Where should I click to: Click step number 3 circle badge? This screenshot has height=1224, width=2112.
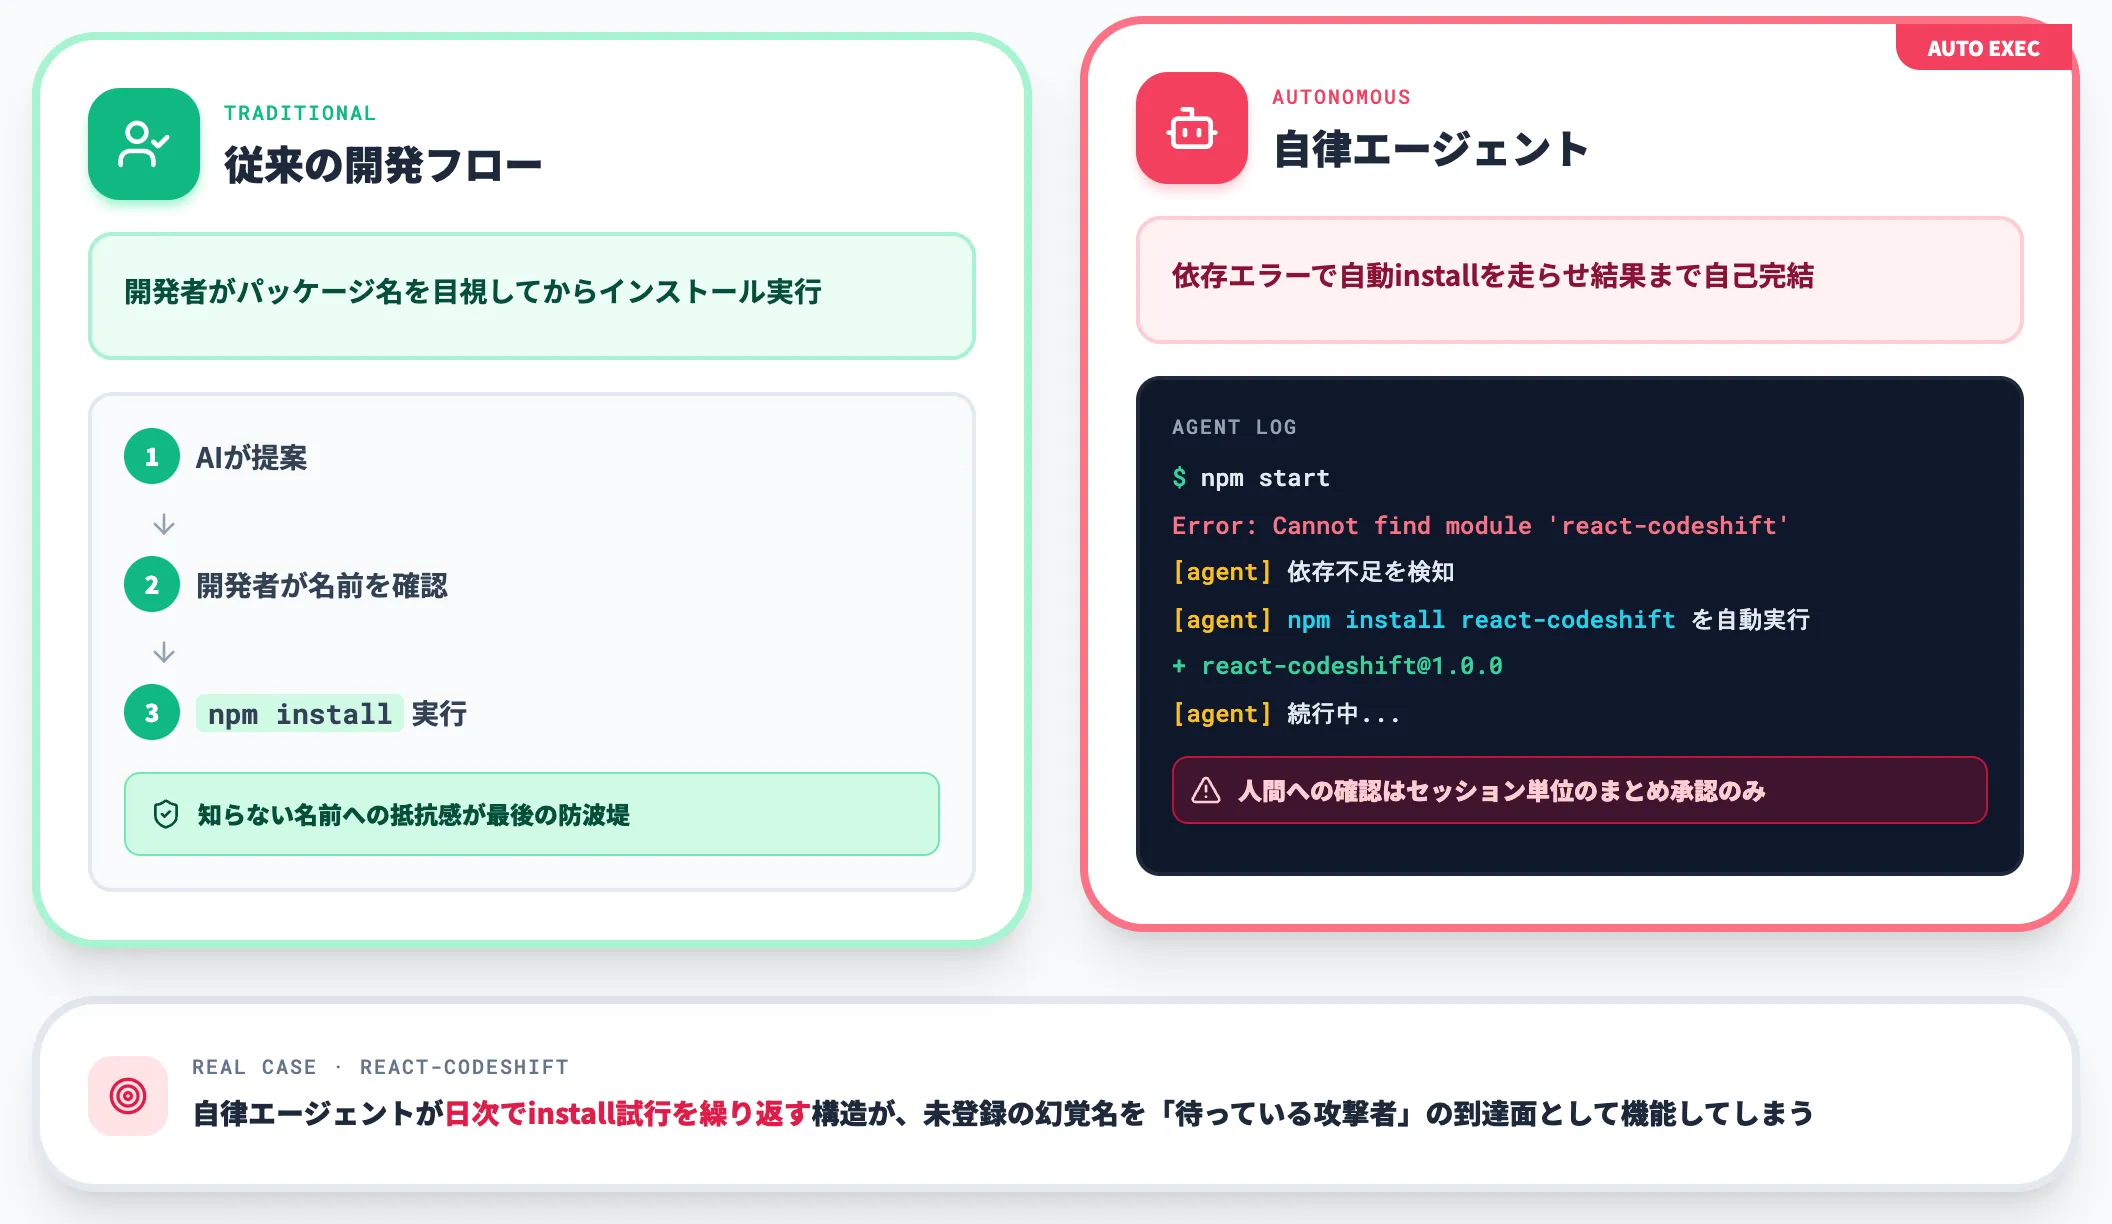point(152,713)
